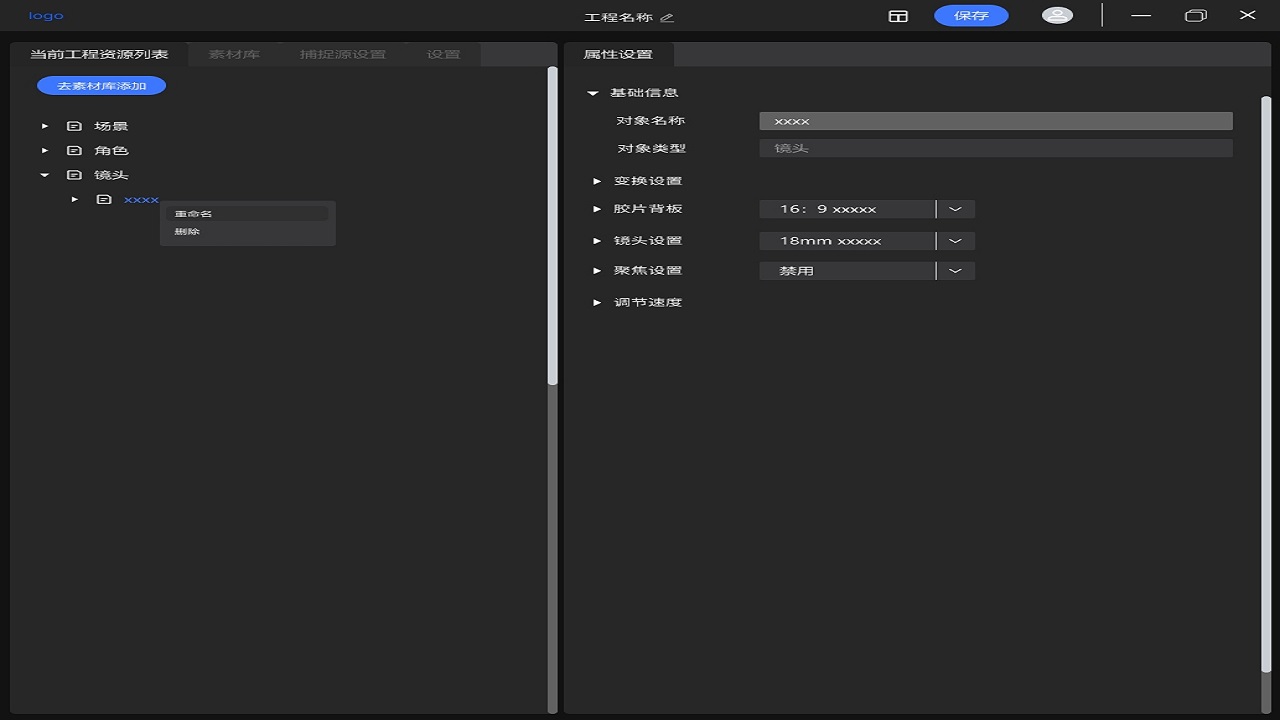Screen dimensions: 1280x720
Task: Open the 聚焦设置 禁用 dropdown
Action: pos(955,271)
